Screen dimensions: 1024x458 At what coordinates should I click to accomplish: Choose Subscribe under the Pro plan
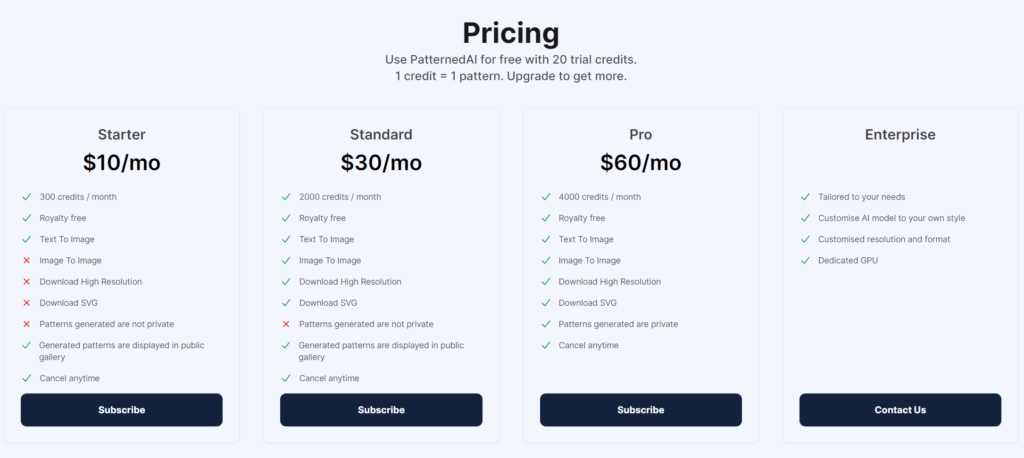click(641, 410)
